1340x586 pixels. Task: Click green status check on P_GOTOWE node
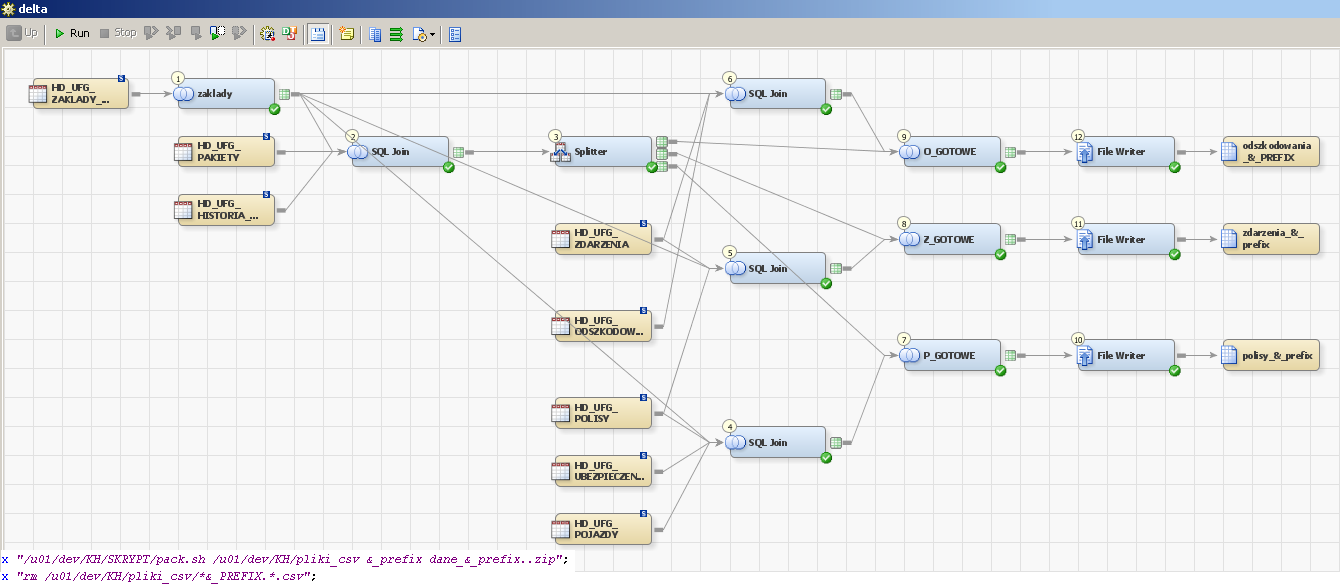click(1000, 370)
